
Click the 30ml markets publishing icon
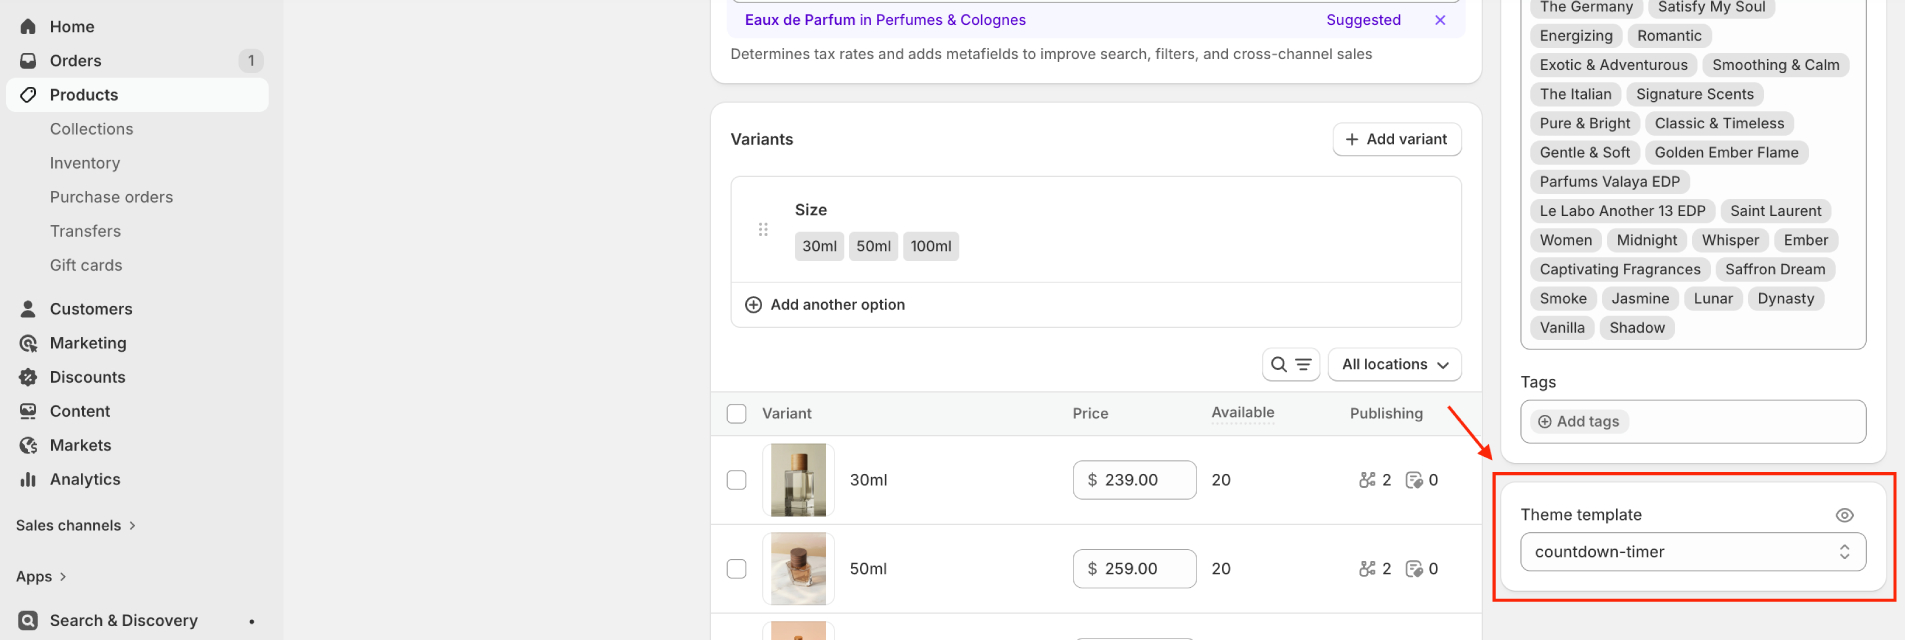pyautogui.click(x=1414, y=480)
